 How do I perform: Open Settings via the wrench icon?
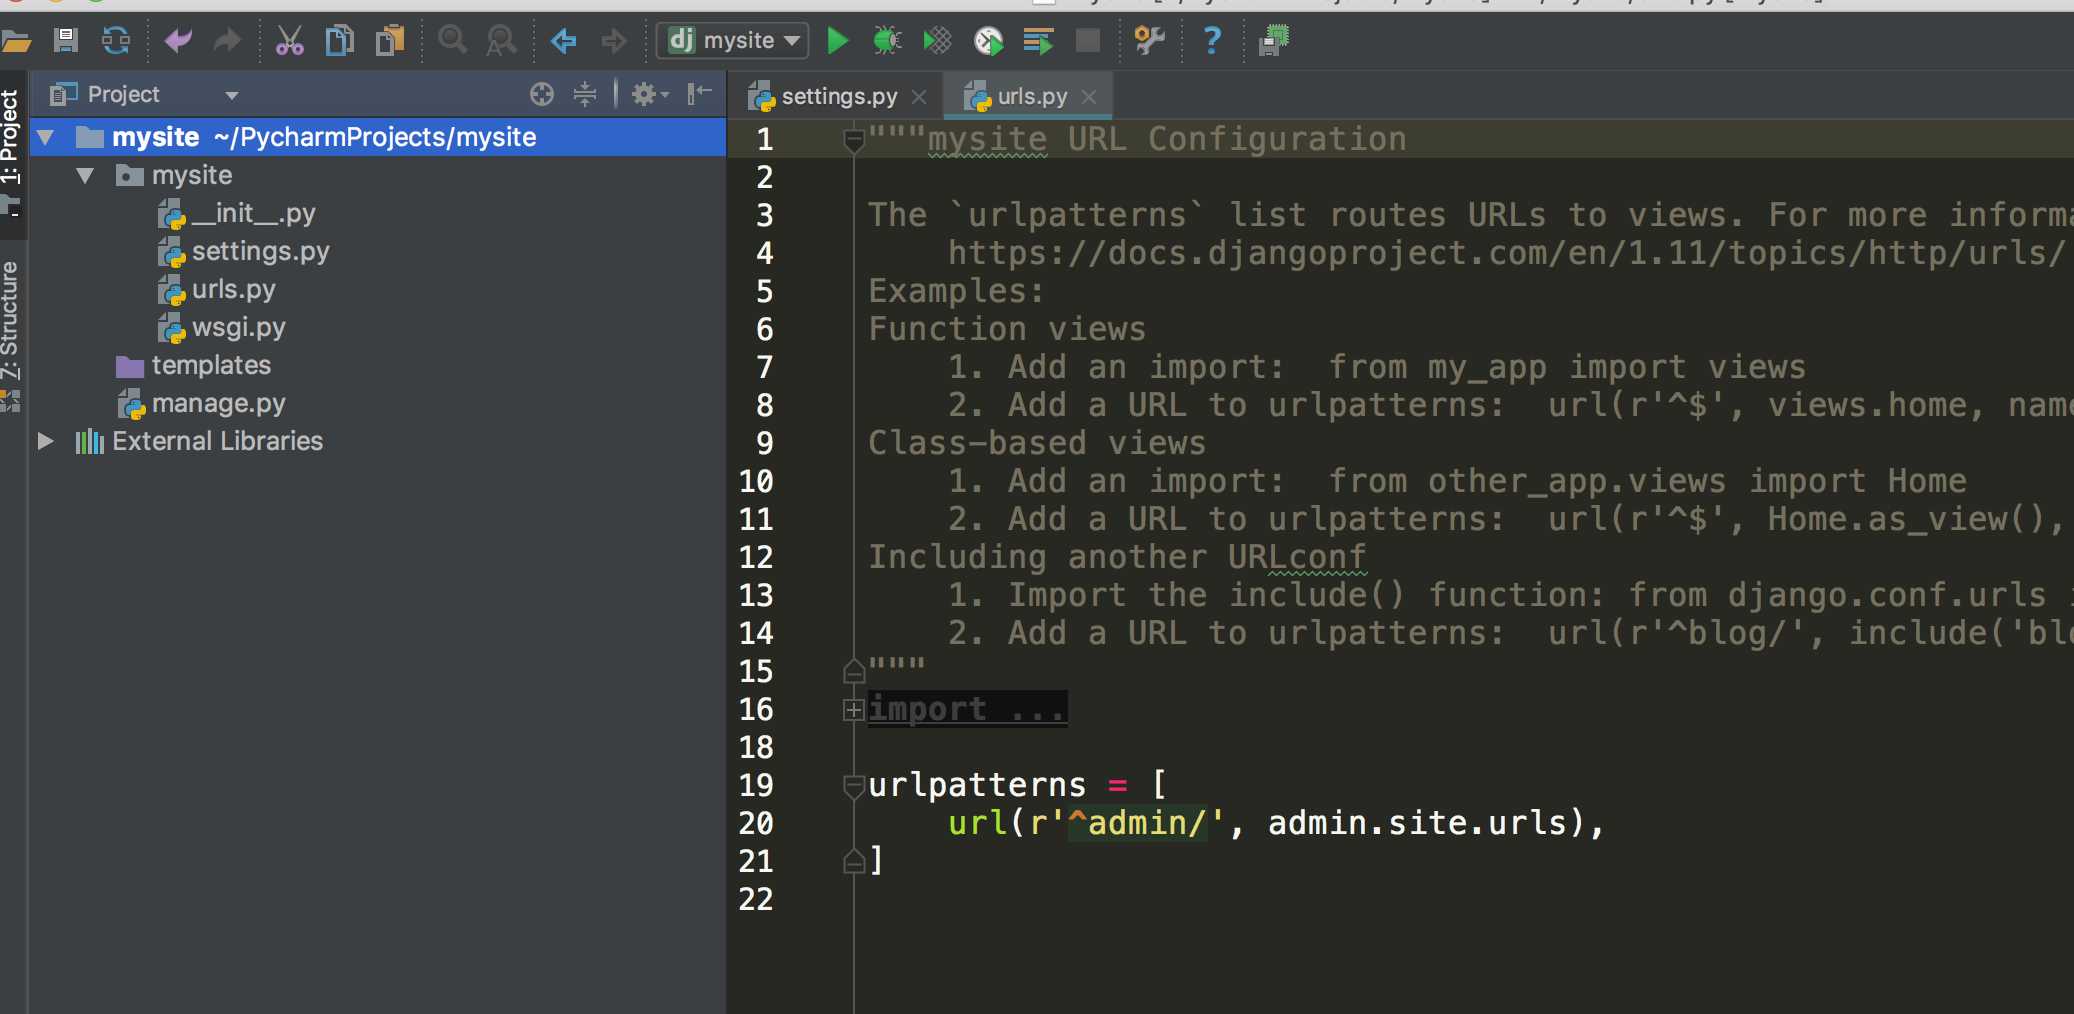pos(1149,41)
